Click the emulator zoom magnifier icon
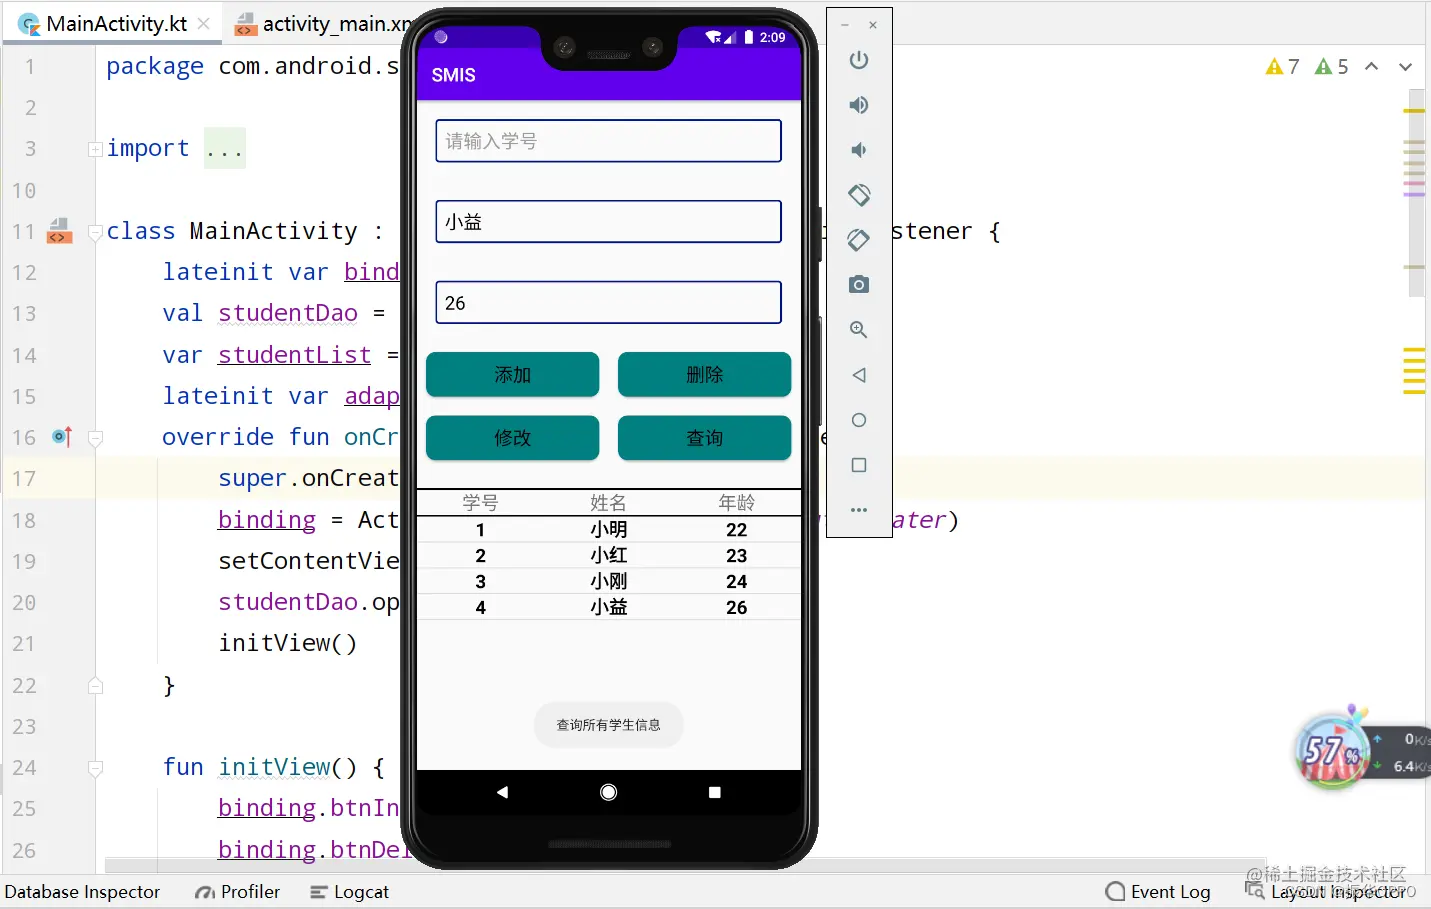 [858, 330]
